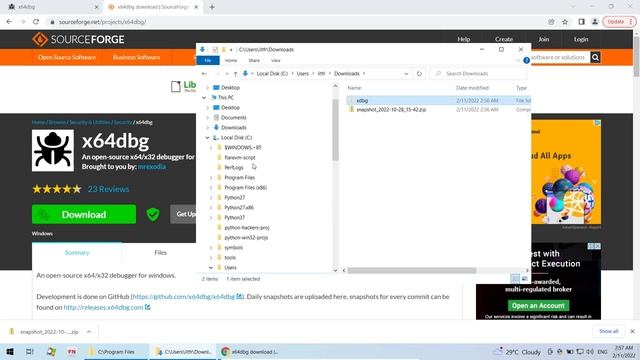Open Open Source Software menu on SourceForge

click(x=67, y=57)
